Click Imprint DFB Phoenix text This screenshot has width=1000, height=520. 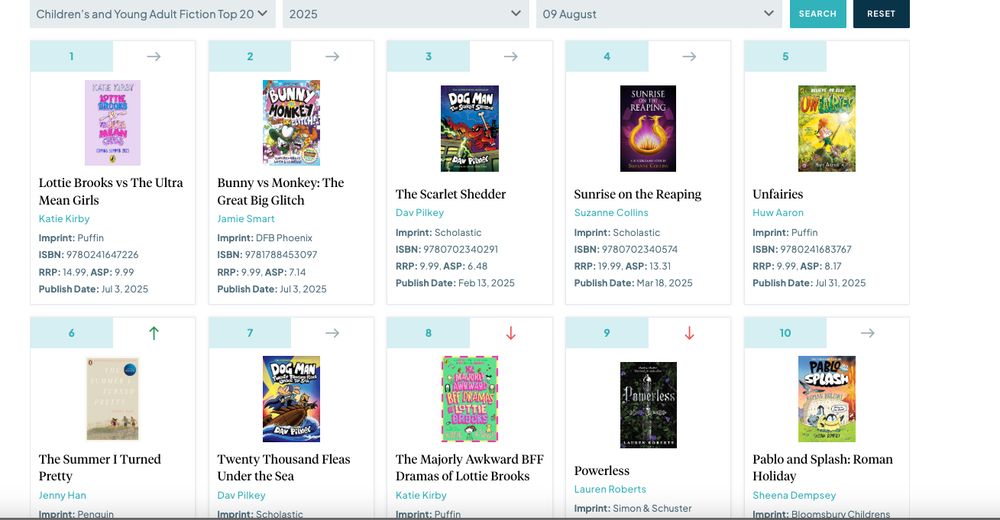tap(265, 238)
